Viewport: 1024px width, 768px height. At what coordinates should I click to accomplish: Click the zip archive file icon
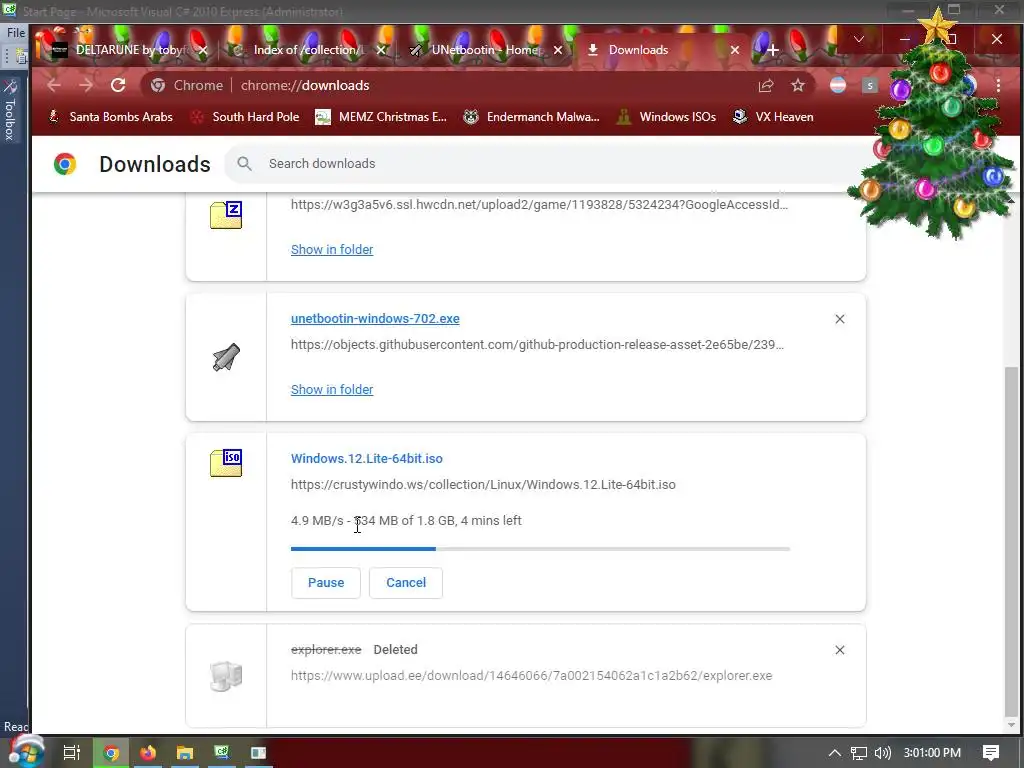click(x=226, y=215)
